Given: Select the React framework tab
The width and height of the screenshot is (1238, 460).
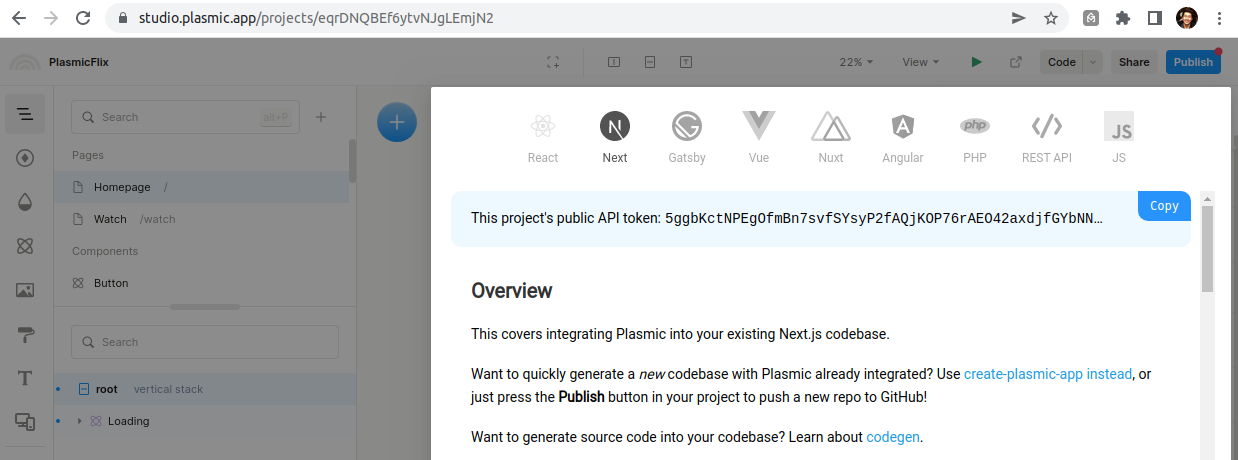Looking at the screenshot, I should pyautogui.click(x=543, y=137).
